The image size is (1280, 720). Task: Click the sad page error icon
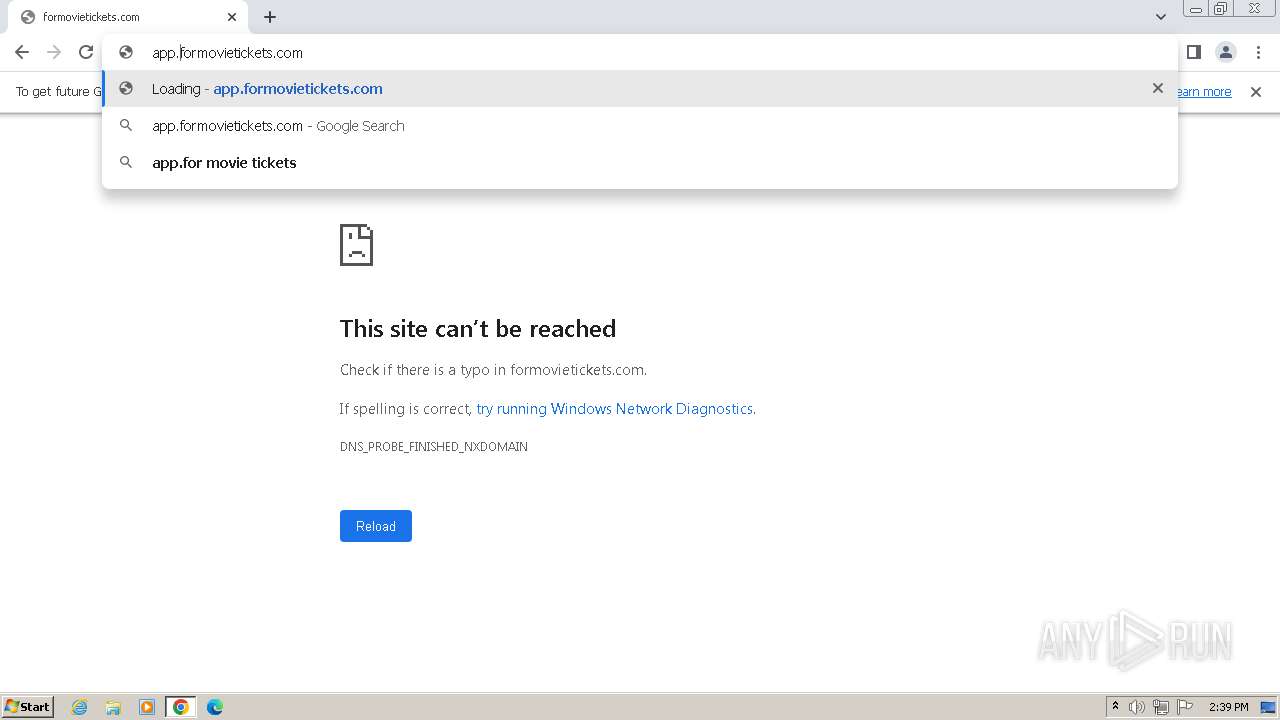pos(357,245)
